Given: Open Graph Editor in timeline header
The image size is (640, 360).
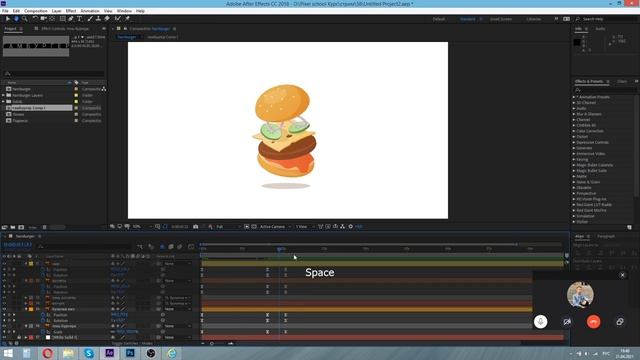Looking at the screenshot, I should pyautogui.click(x=191, y=247).
